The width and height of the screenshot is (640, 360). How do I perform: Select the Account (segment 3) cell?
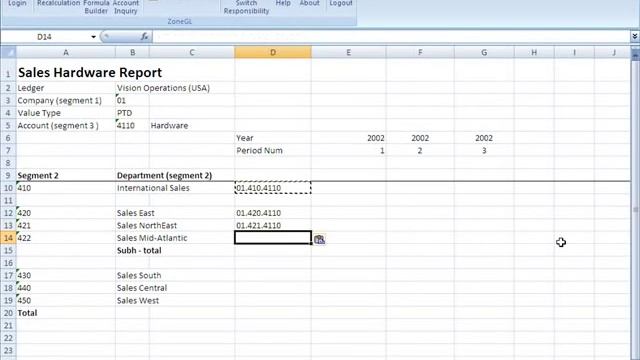point(66,126)
